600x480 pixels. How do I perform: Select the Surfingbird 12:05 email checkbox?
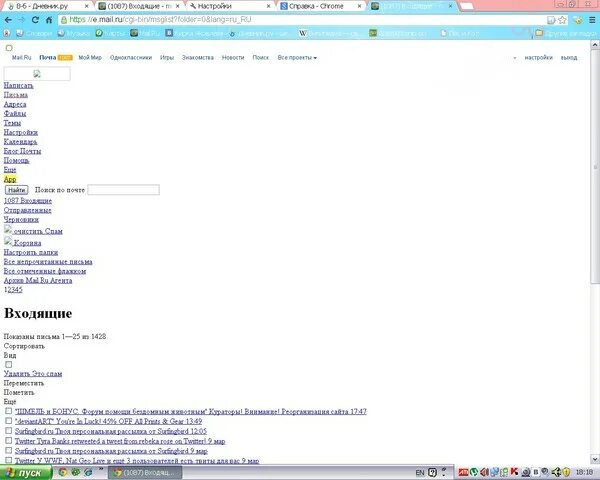point(8,431)
